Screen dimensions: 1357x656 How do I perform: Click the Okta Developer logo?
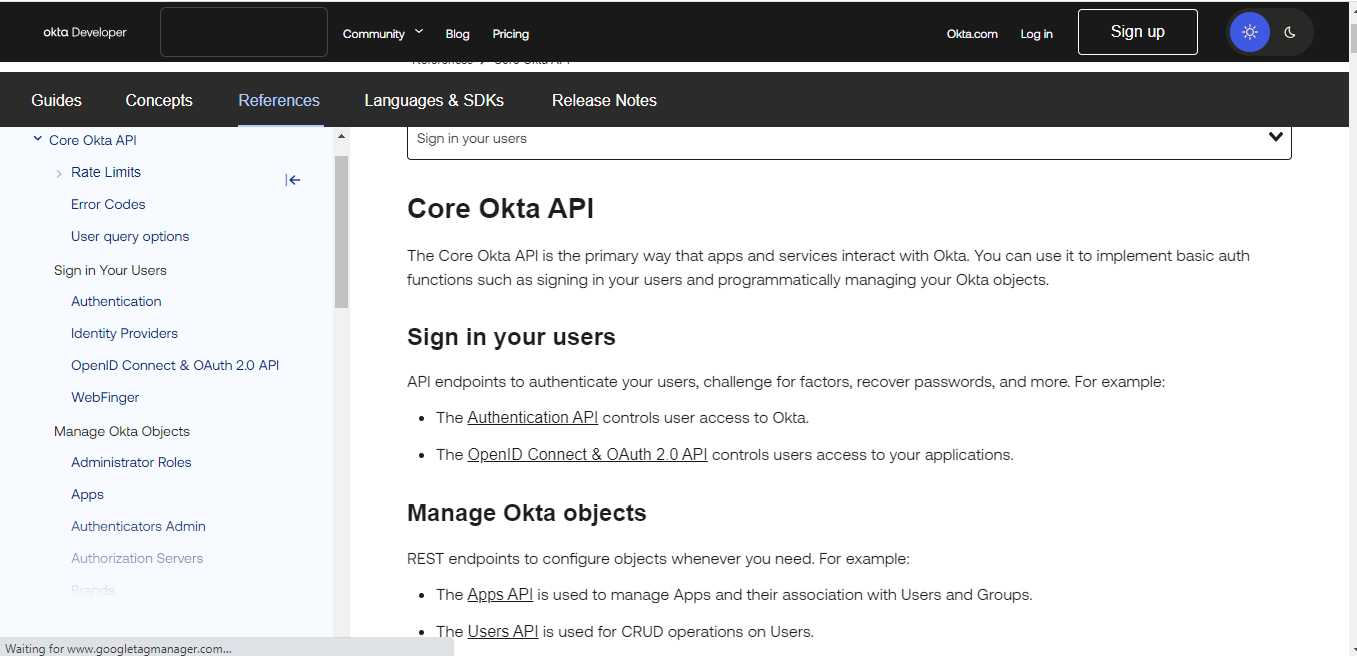[85, 33]
